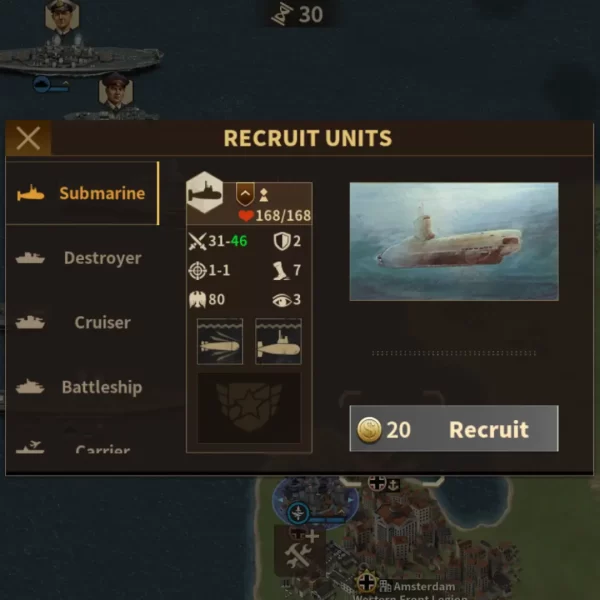The image size is (600, 600).
Task: Tap the submerged submarine skill icon
Action: pos(278,341)
